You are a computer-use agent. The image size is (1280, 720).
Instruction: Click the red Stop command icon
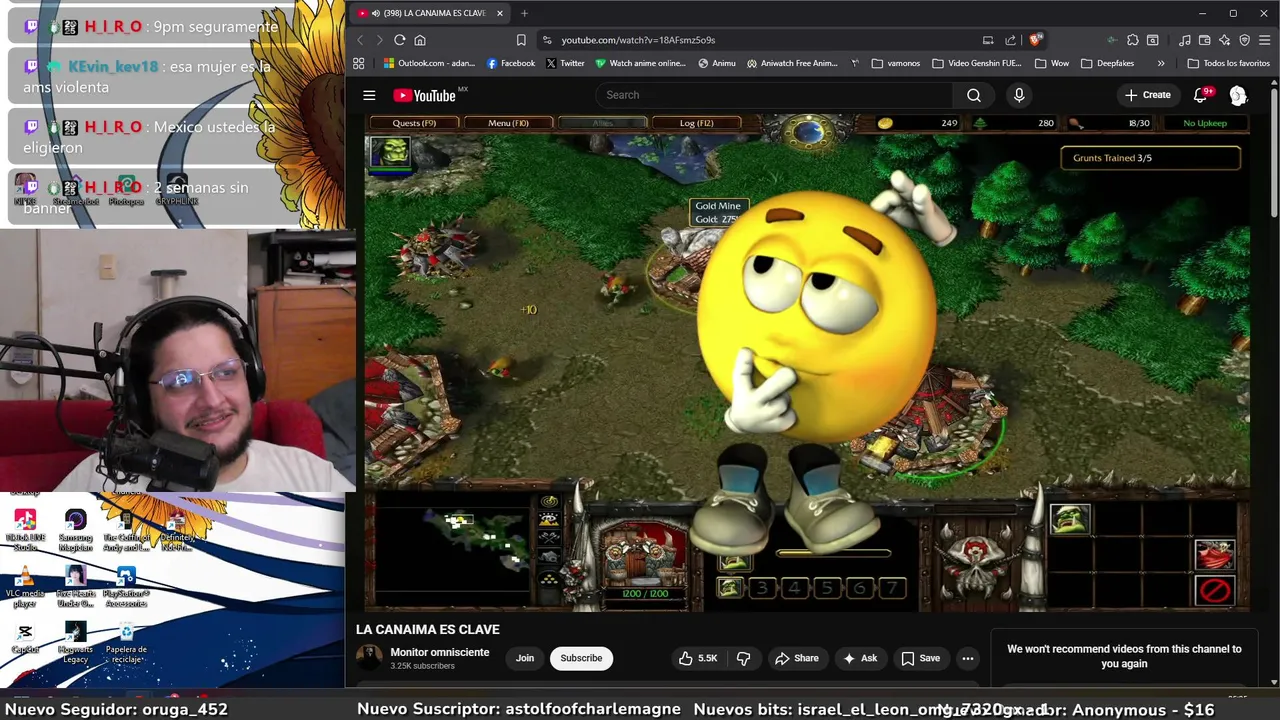pos(1215,590)
